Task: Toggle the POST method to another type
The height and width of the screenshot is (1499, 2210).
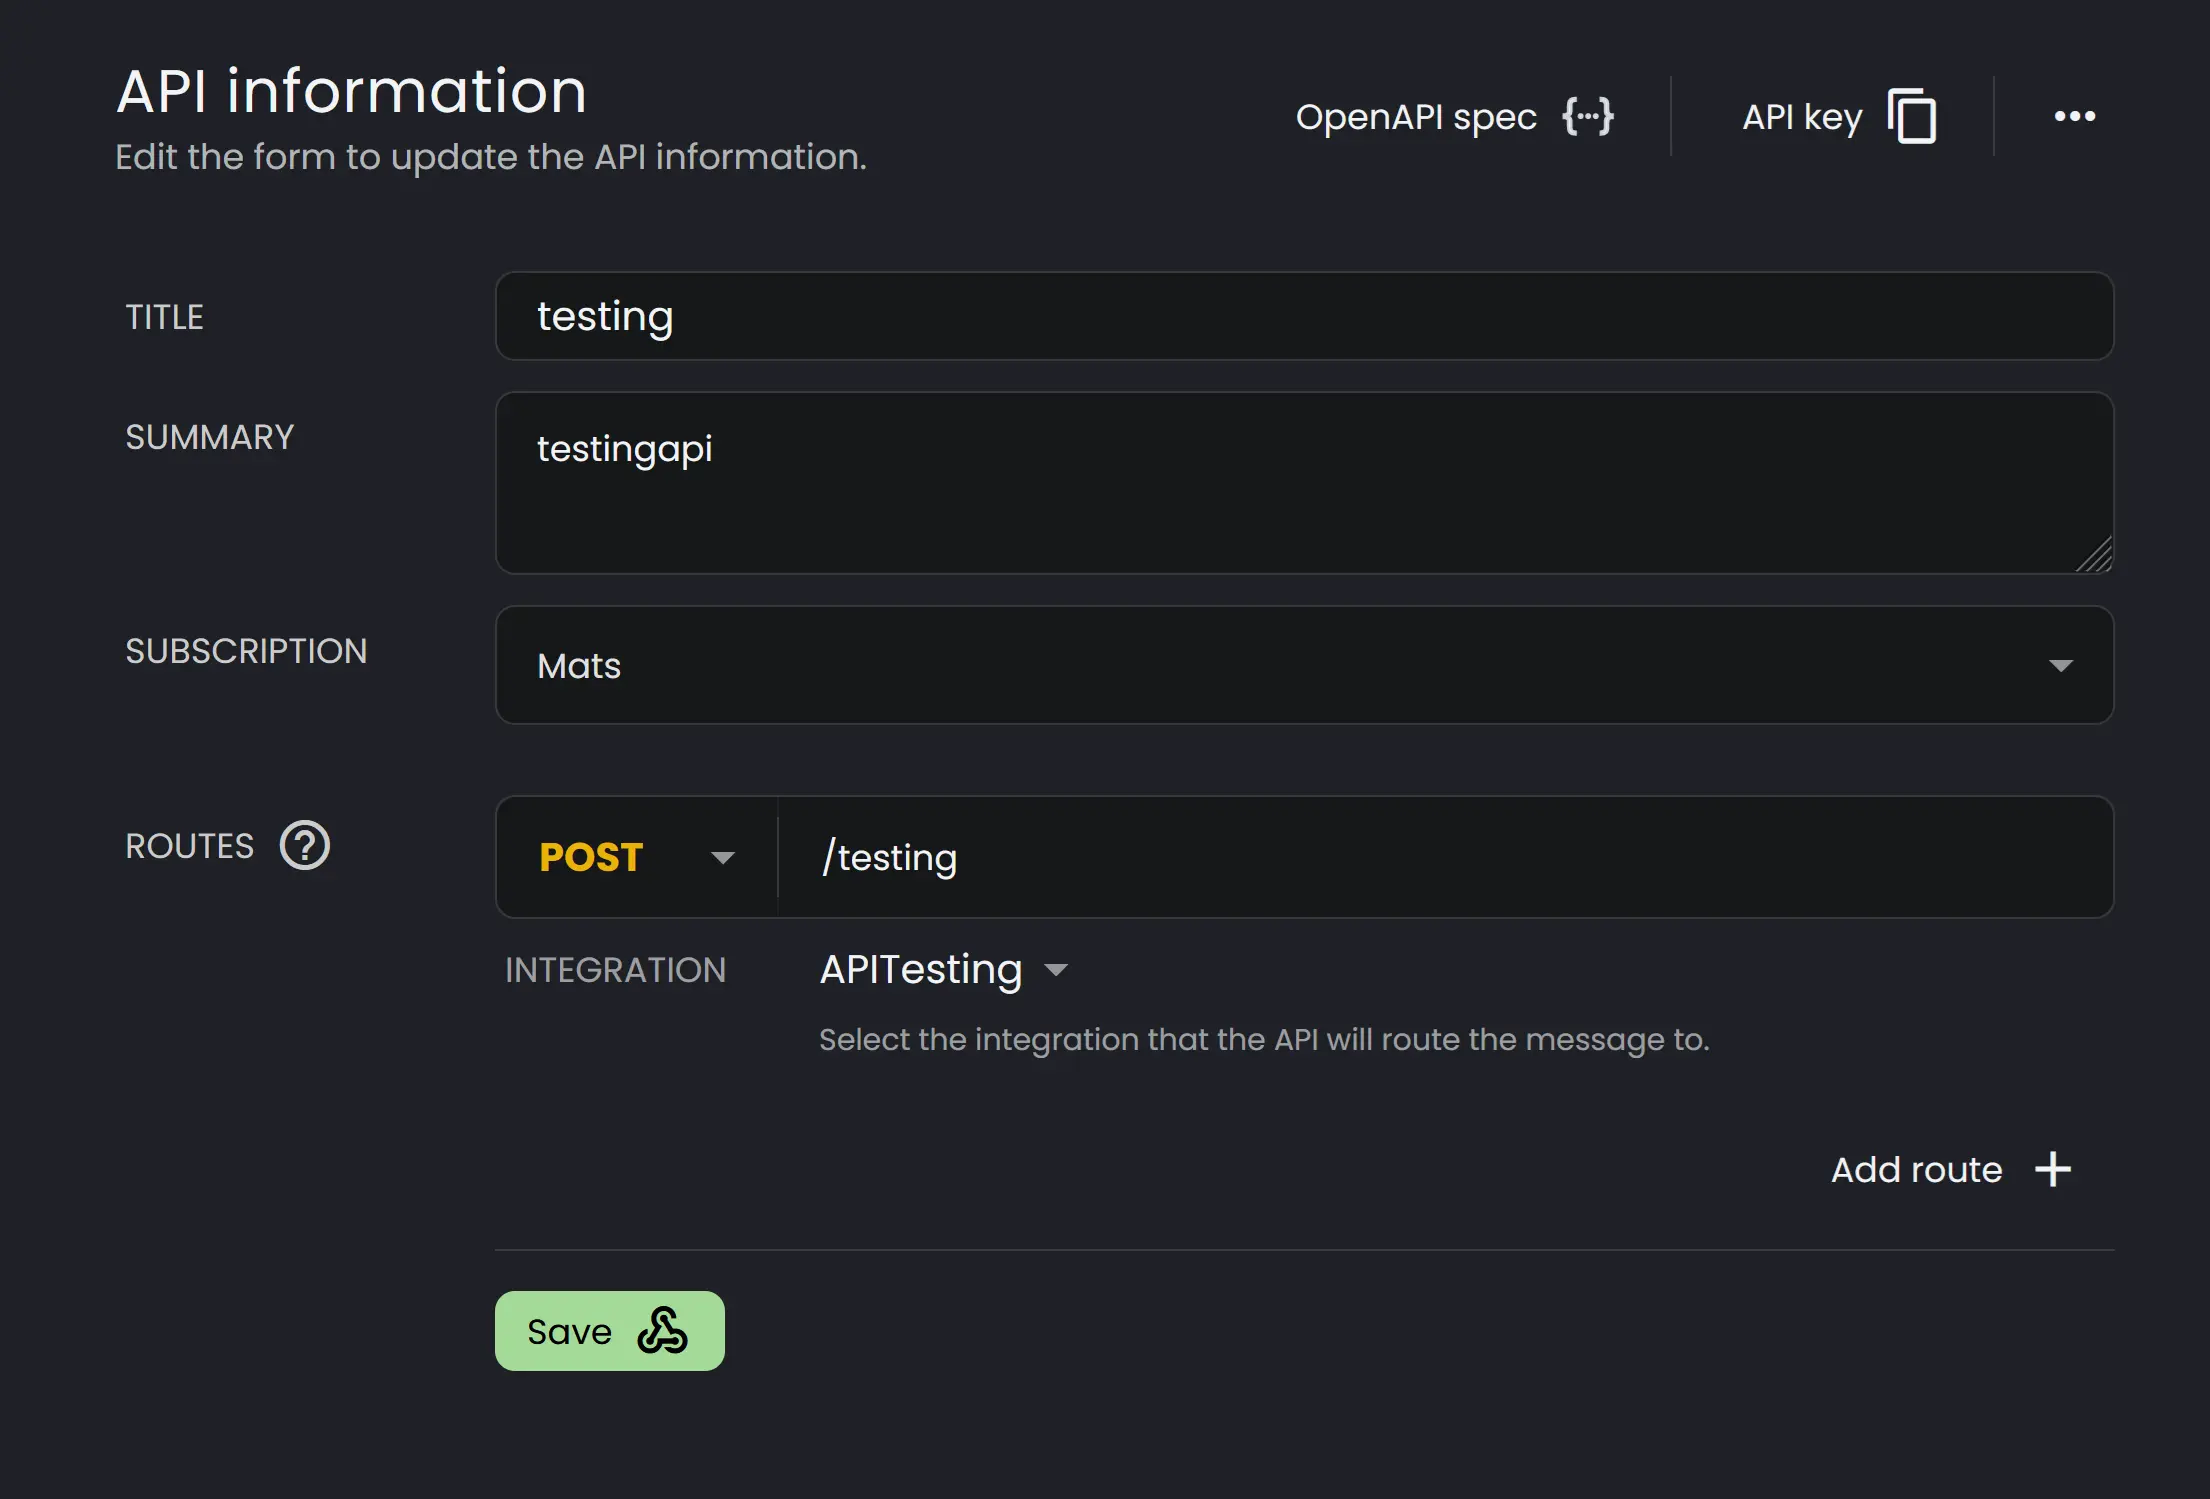Action: tap(723, 857)
